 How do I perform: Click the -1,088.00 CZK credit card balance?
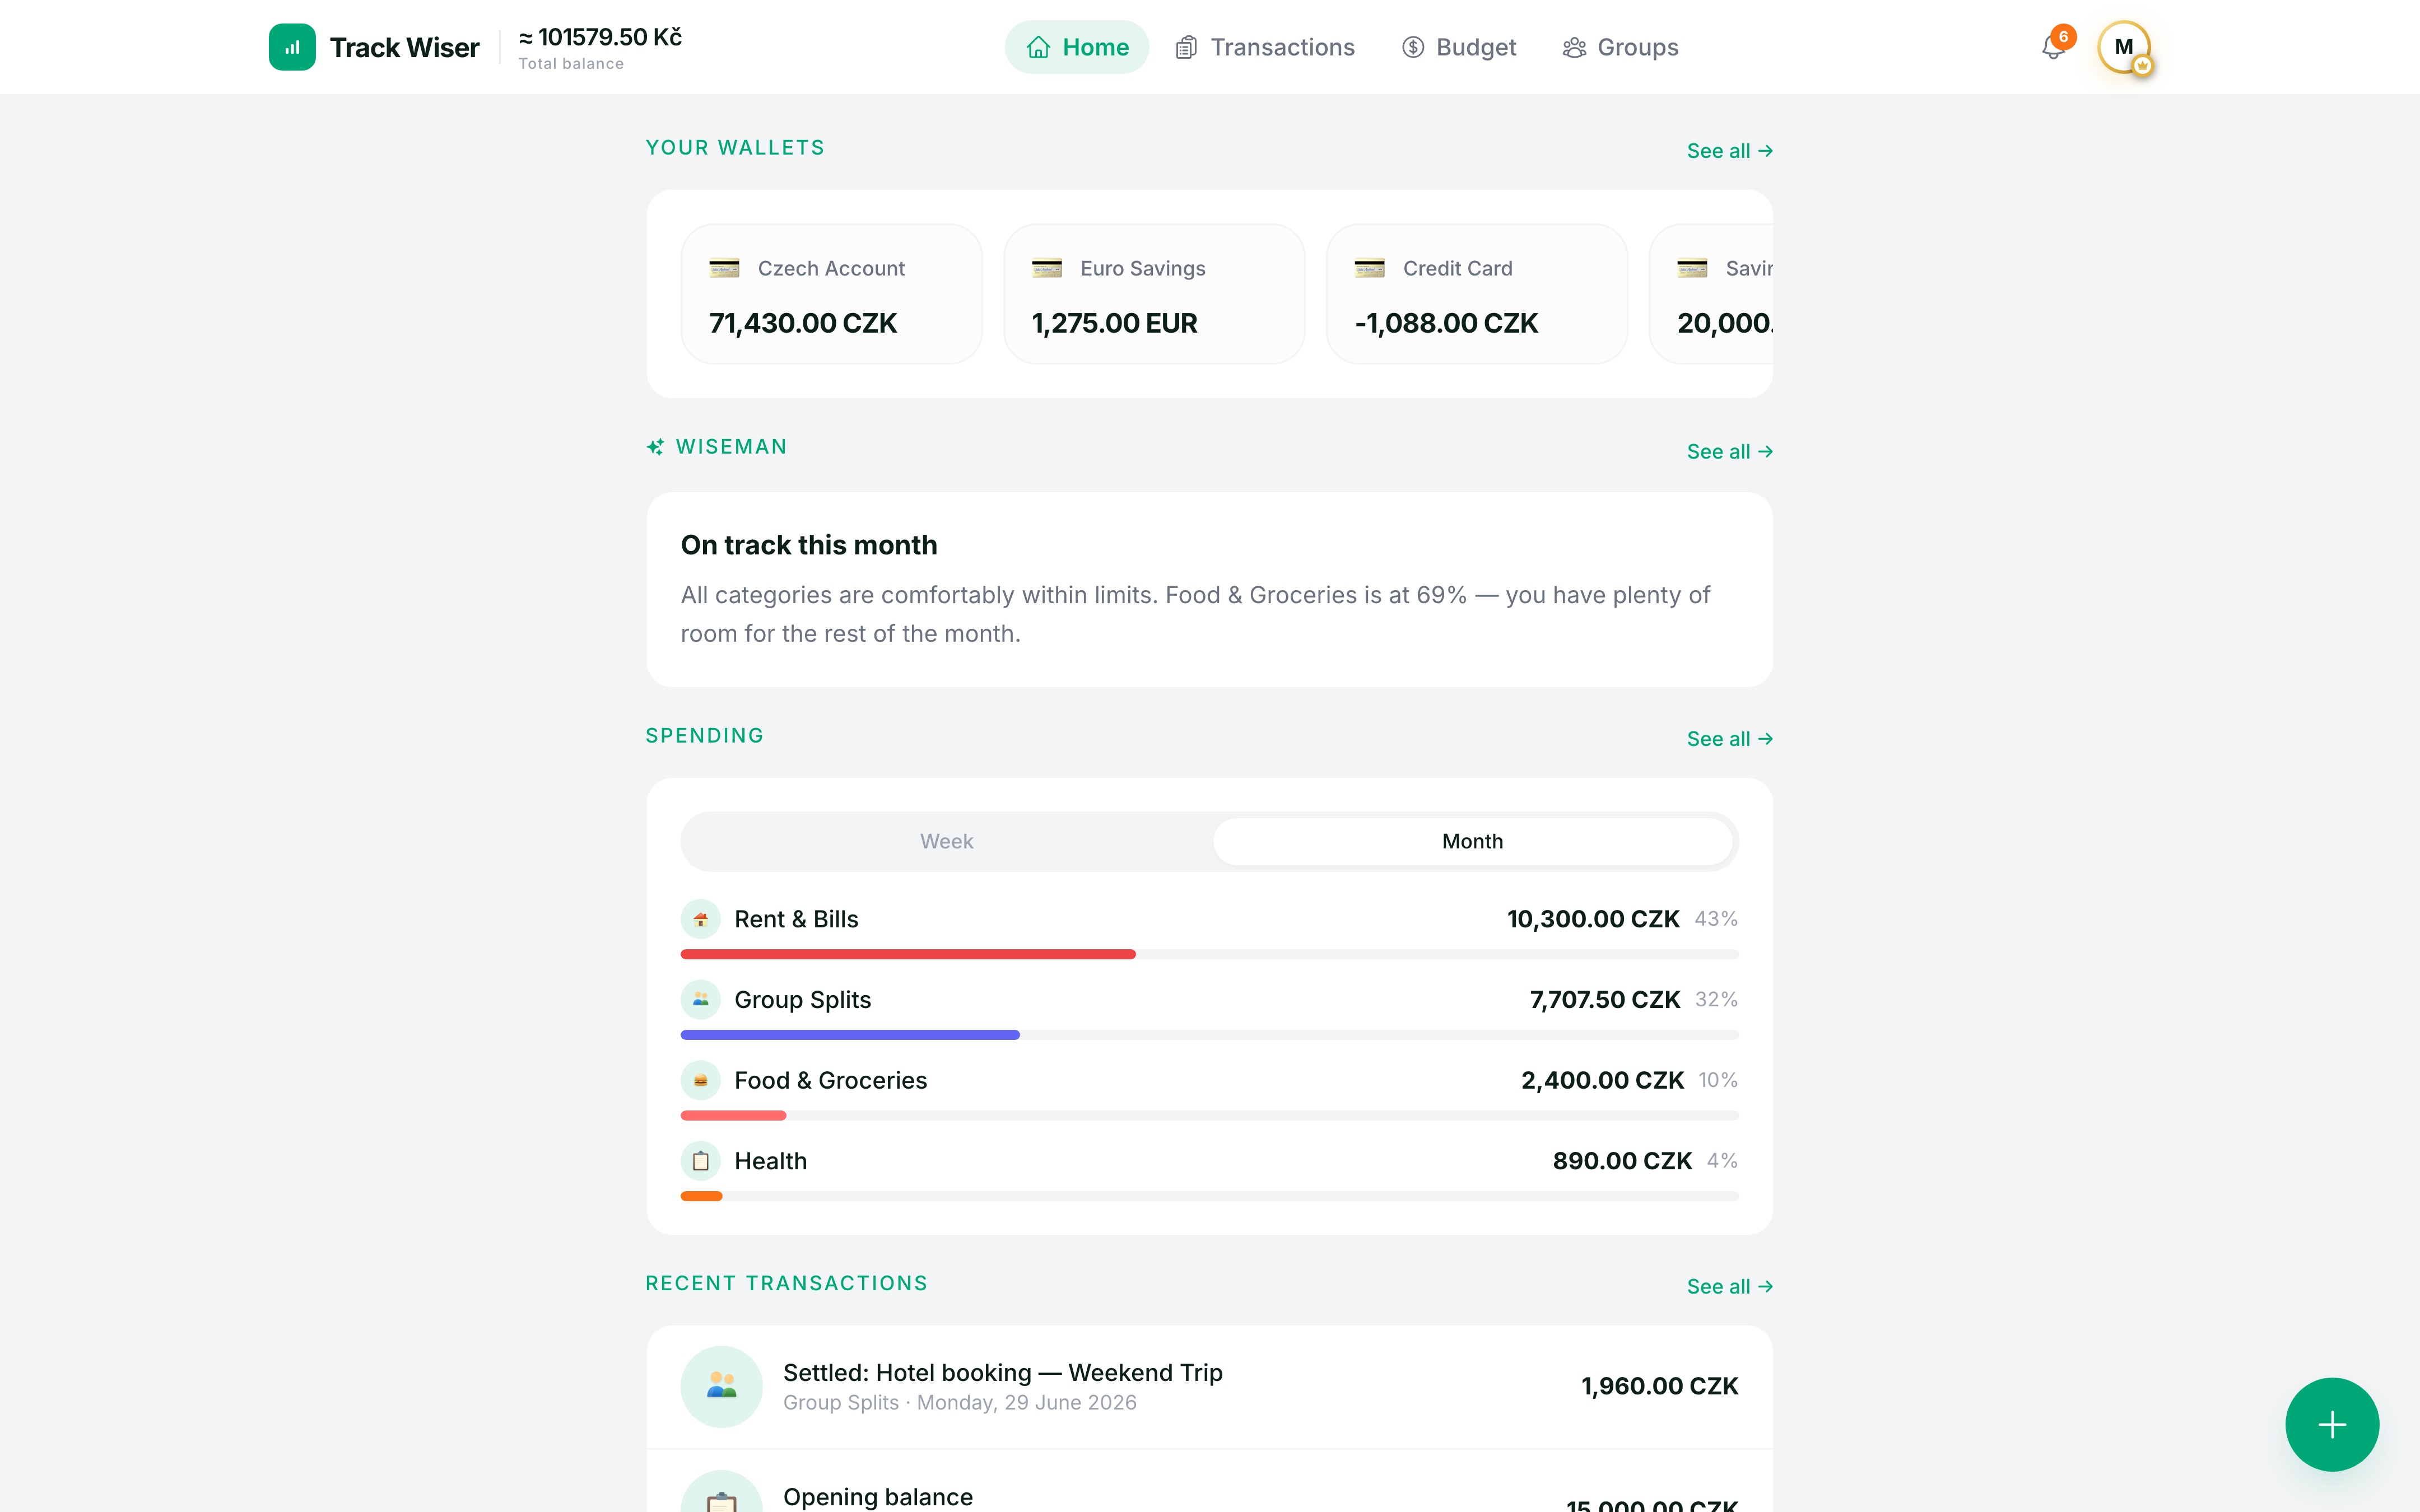point(1446,323)
